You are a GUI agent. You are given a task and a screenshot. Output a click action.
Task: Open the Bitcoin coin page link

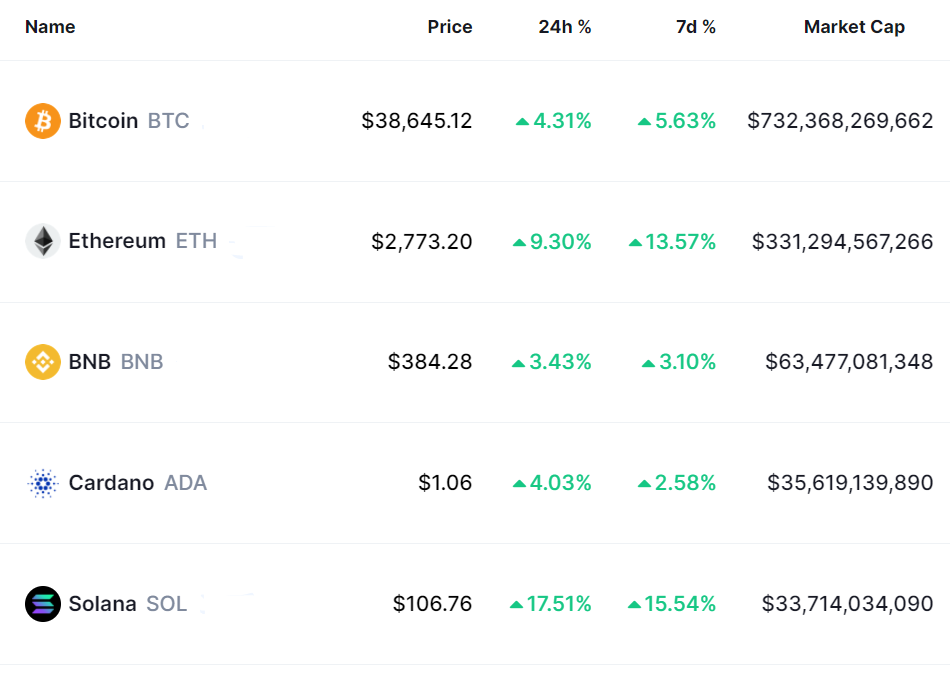tap(103, 121)
